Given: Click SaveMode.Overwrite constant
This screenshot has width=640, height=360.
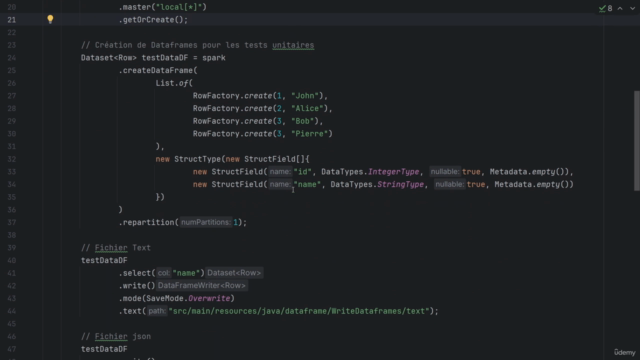Looking at the screenshot, I should [x=188, y=298].
